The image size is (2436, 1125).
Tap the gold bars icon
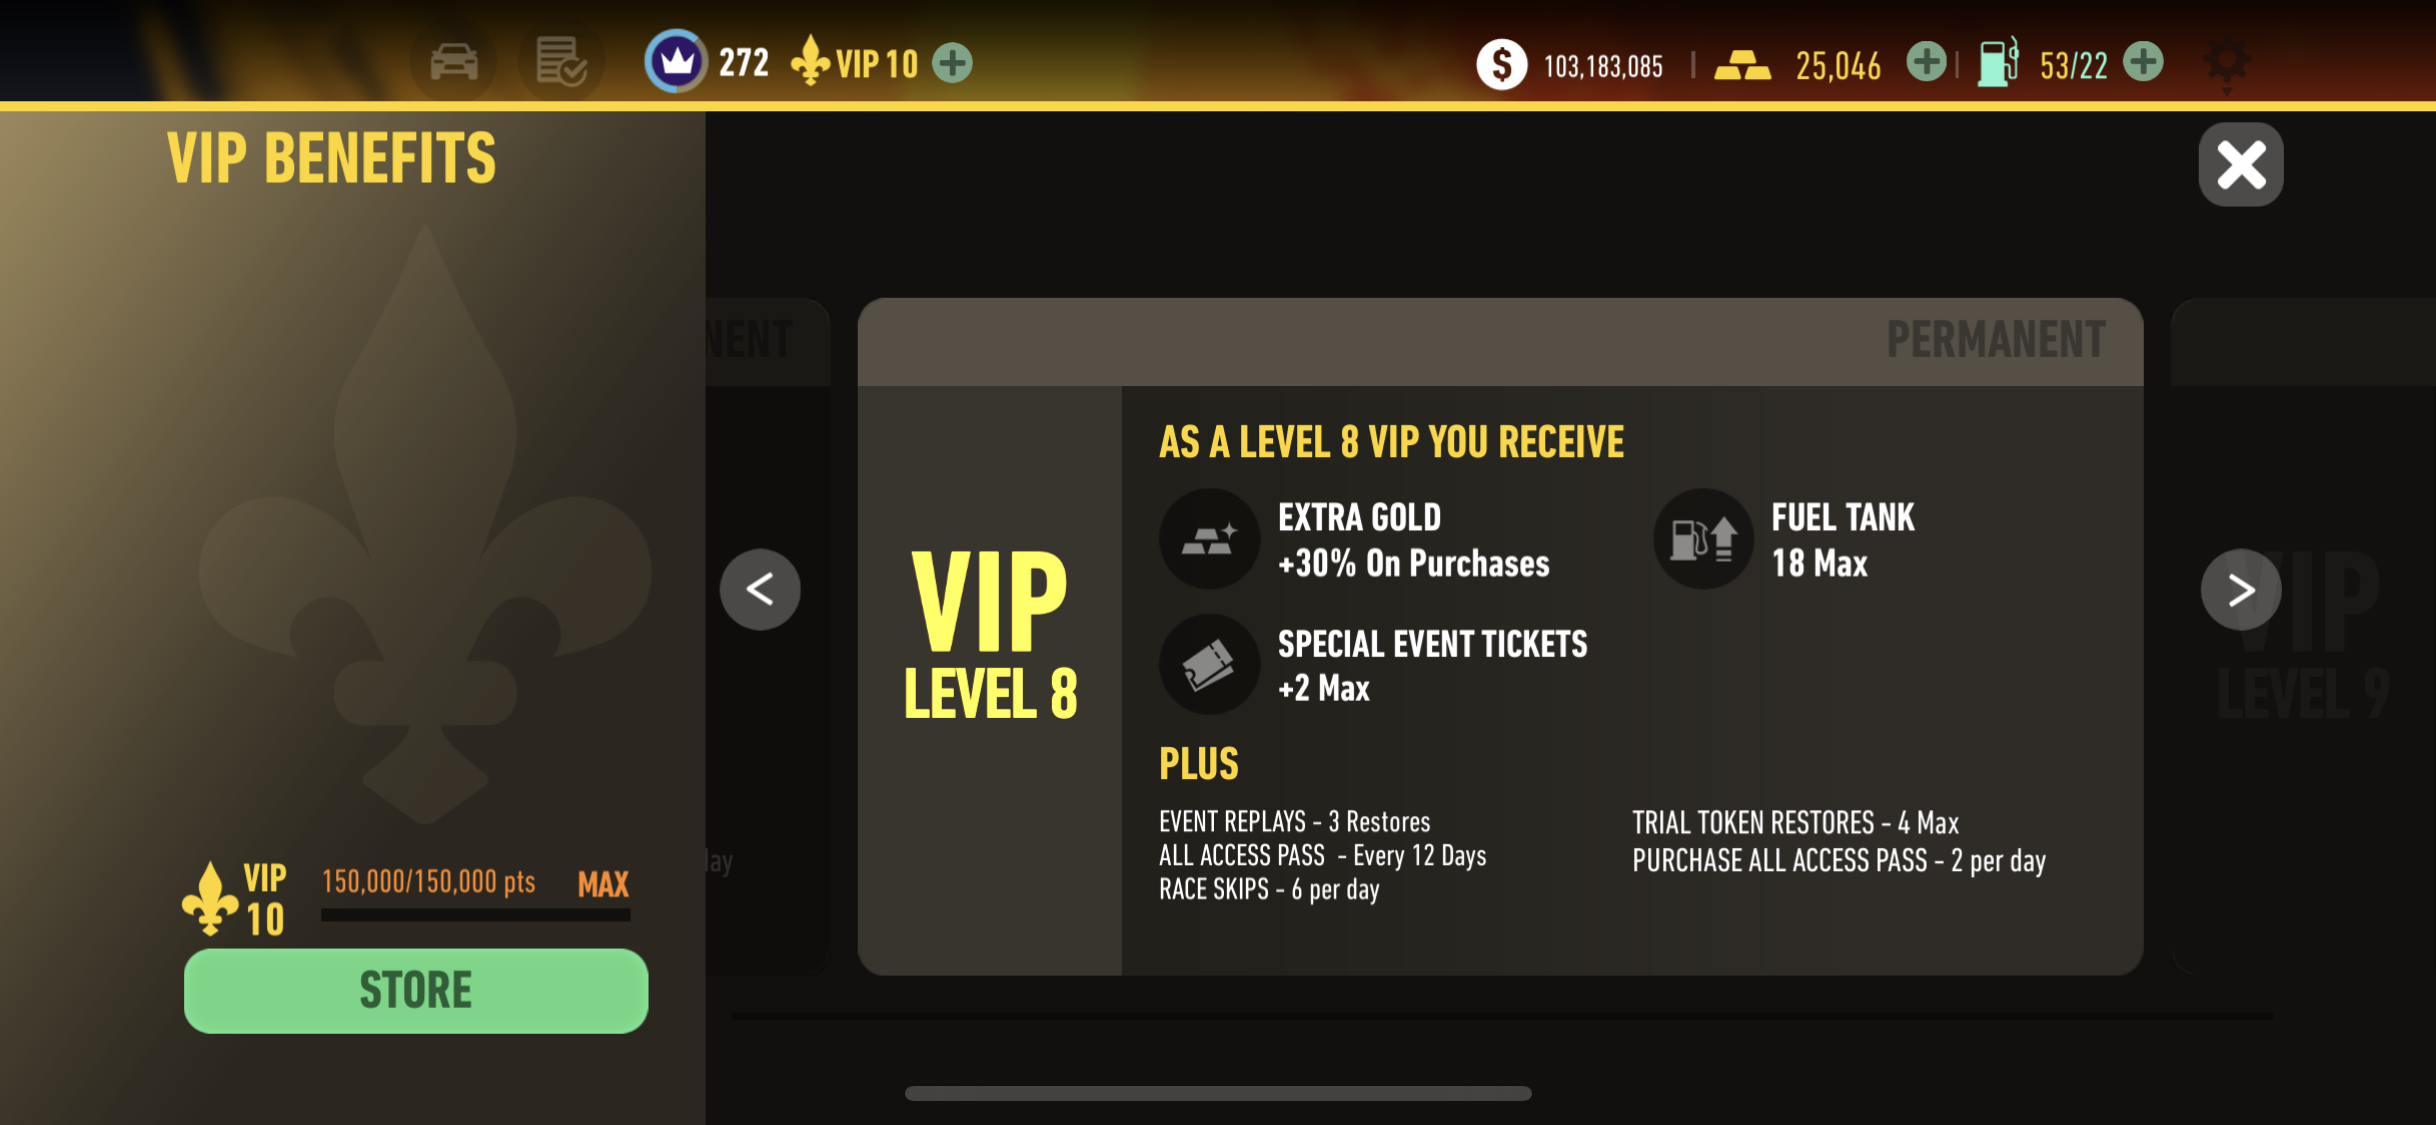pos(1742,66)
